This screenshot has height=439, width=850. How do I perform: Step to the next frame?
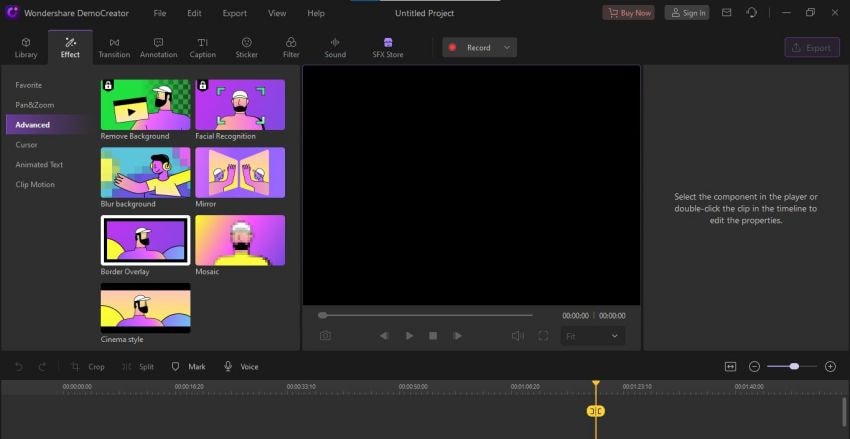pos(458,336)
